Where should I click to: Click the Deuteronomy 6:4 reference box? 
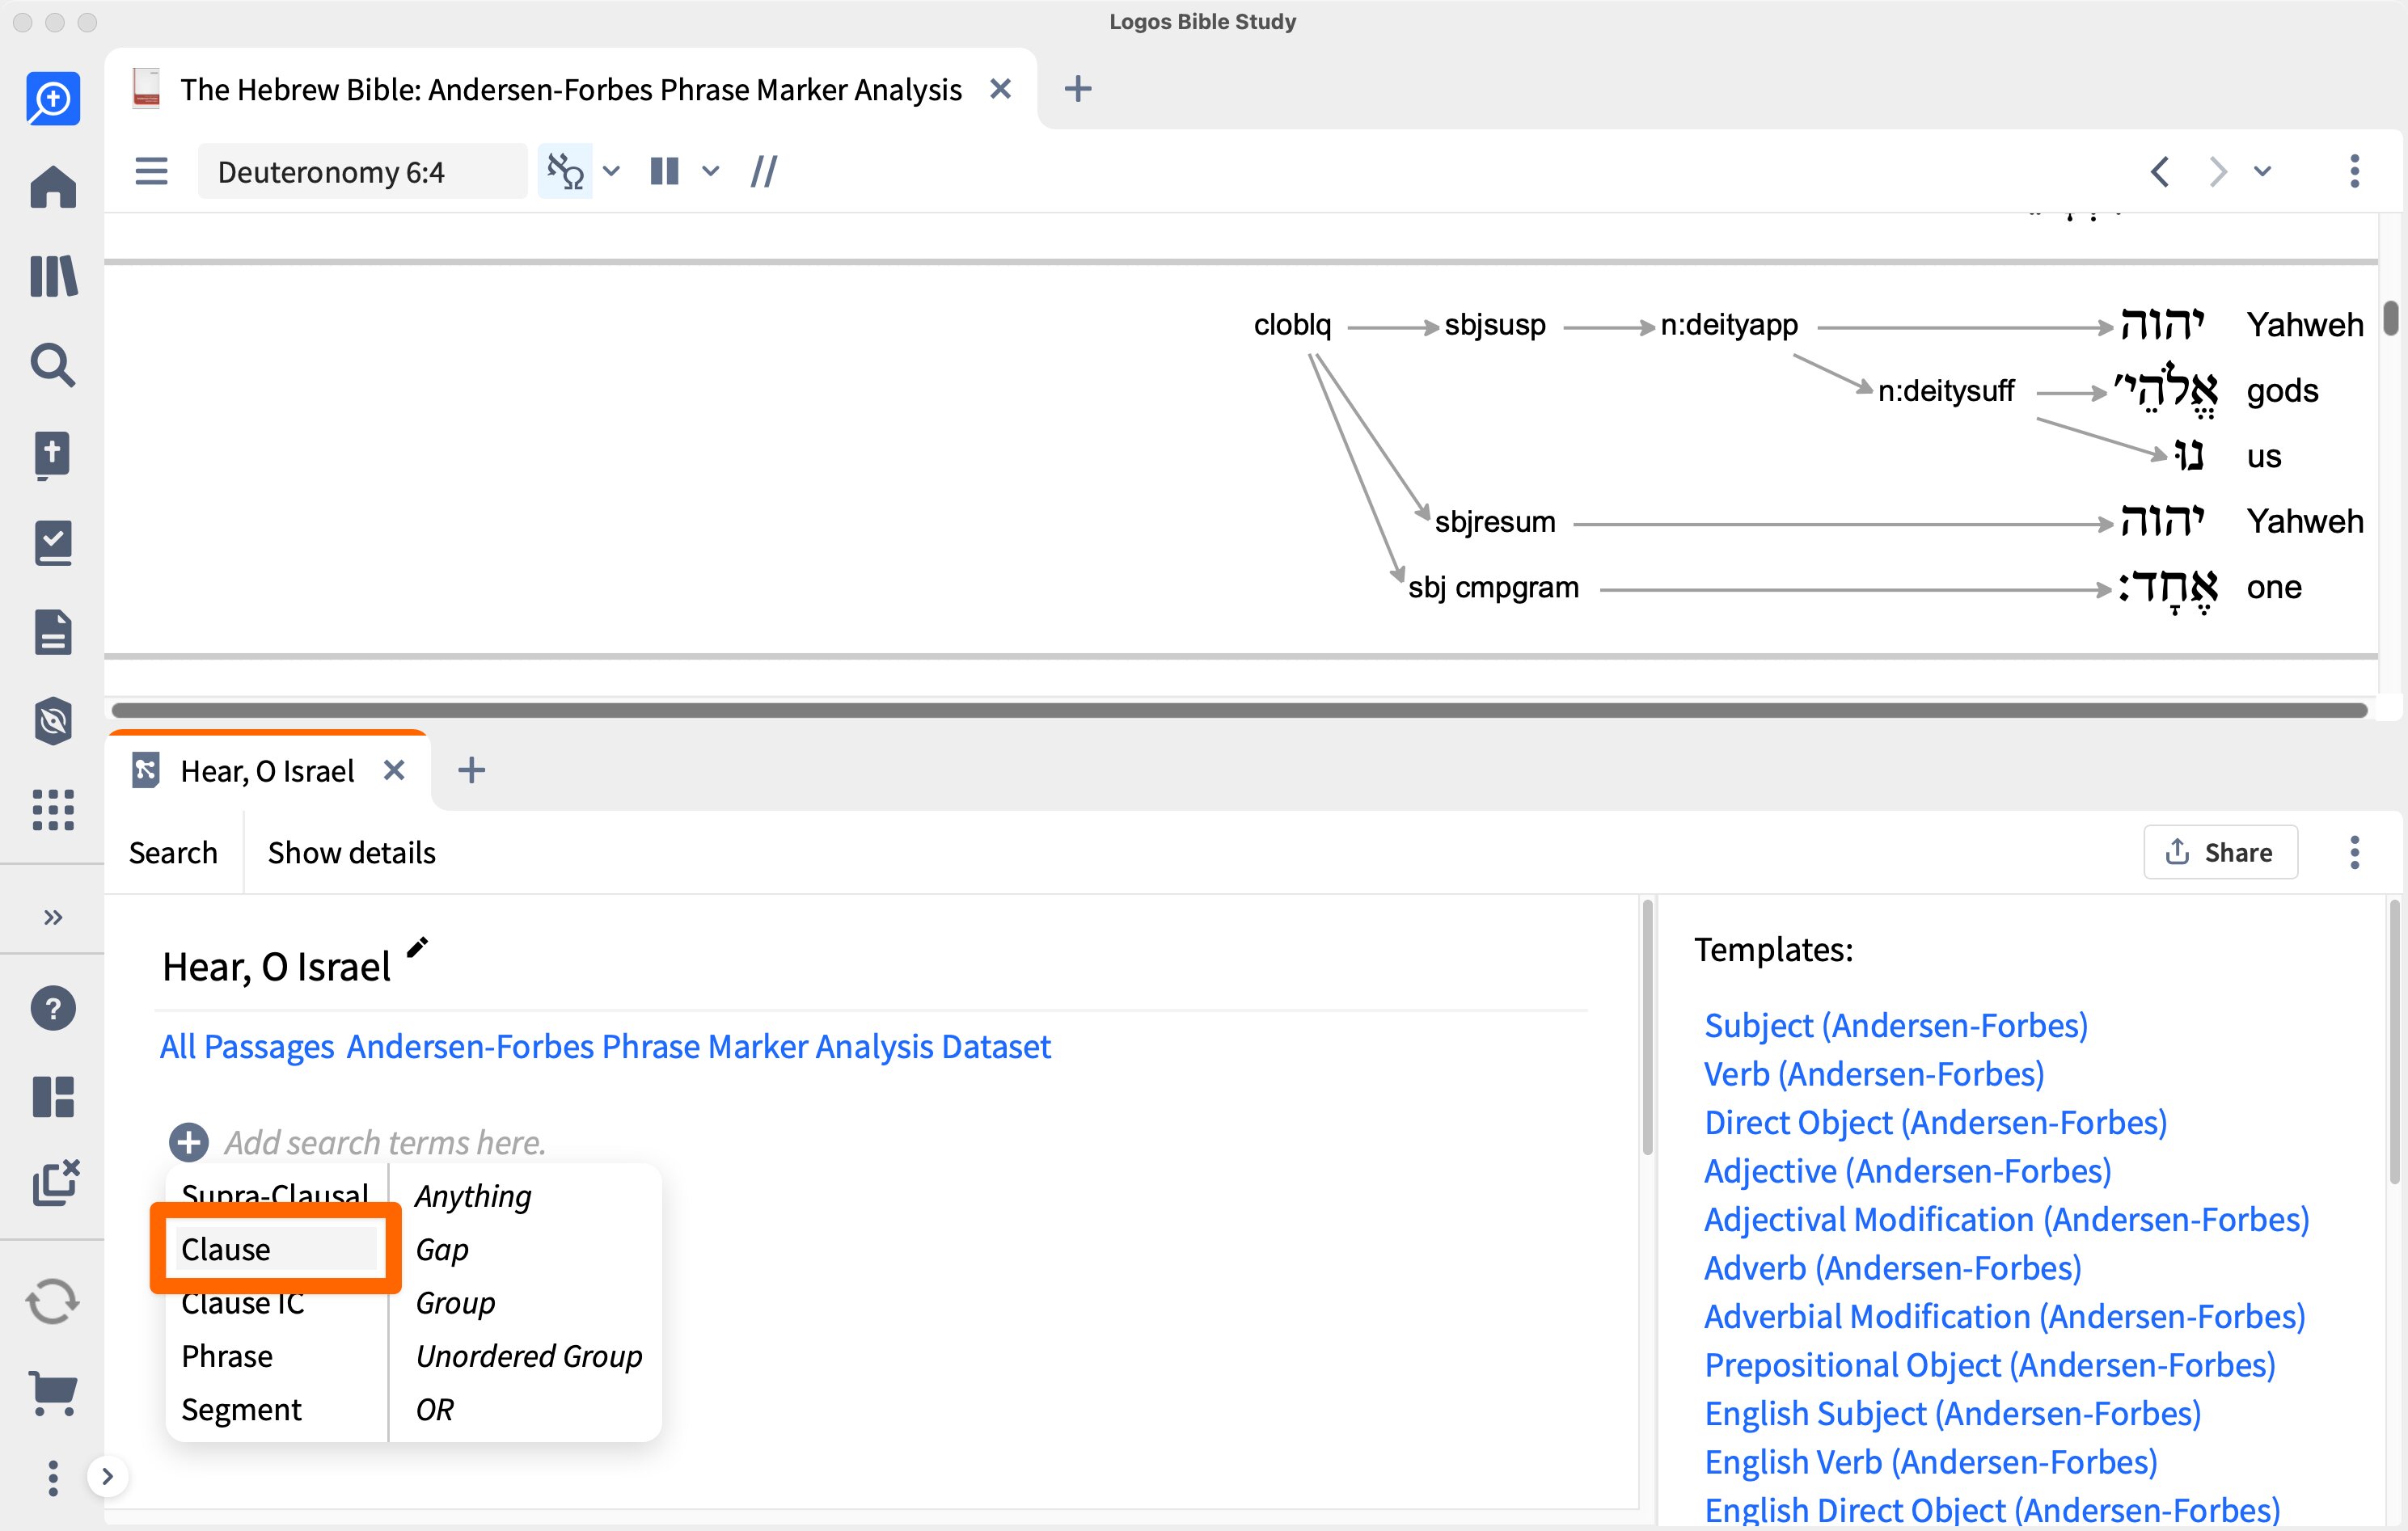[362, 171]
